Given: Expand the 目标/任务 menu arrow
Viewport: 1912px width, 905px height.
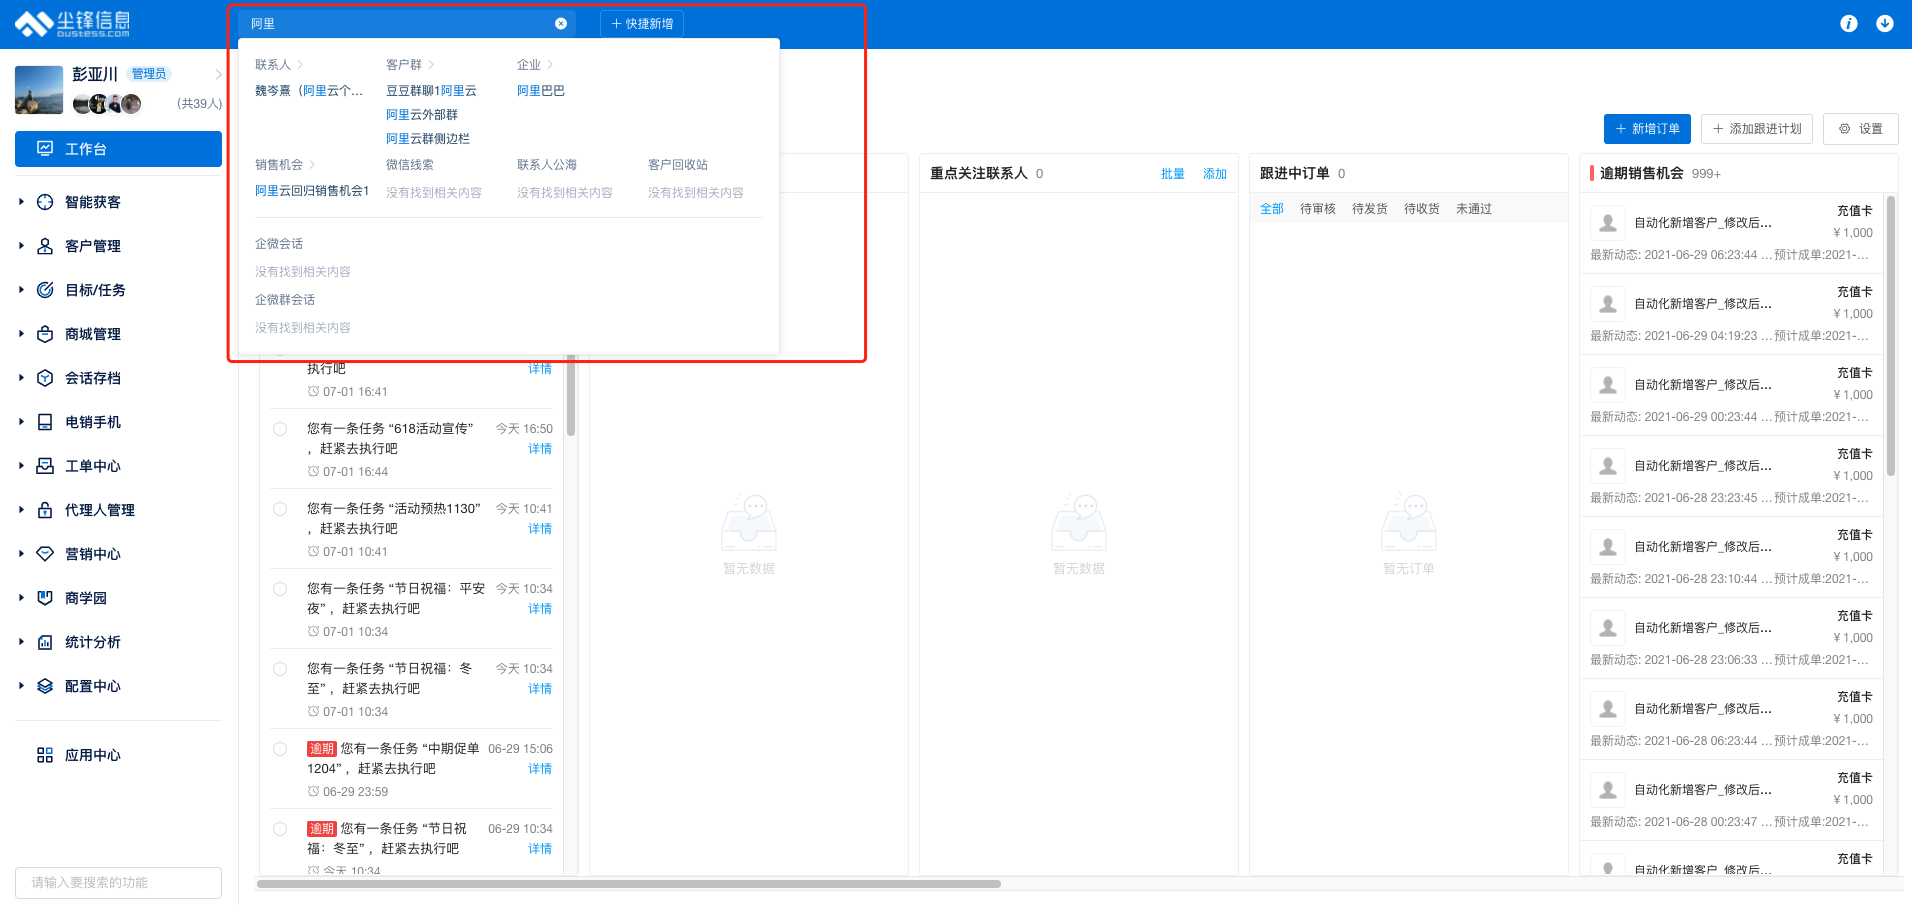Looking at the screenshot, I should 21,290.
